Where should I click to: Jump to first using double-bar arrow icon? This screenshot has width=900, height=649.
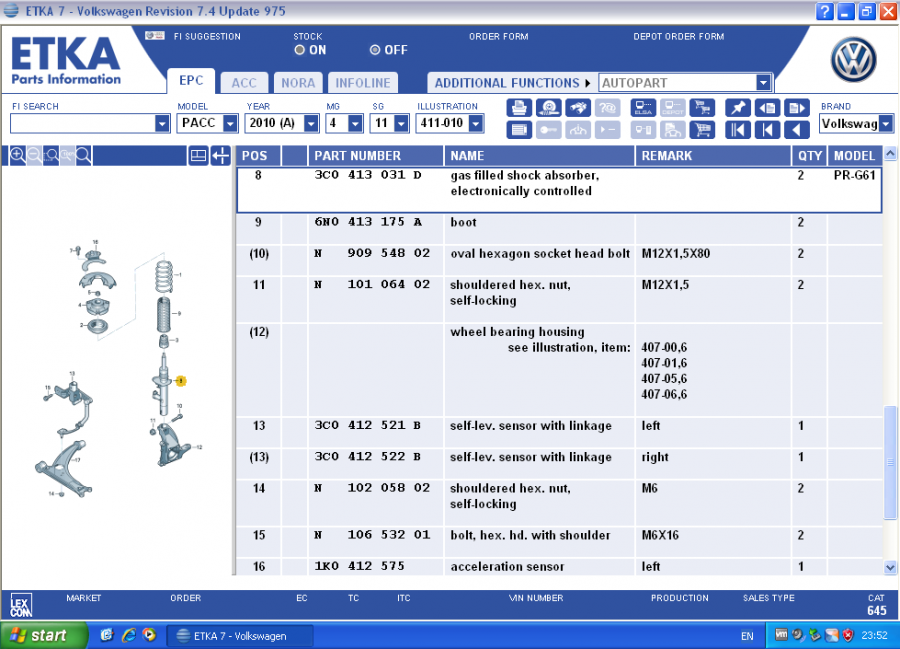click(738, 129)
